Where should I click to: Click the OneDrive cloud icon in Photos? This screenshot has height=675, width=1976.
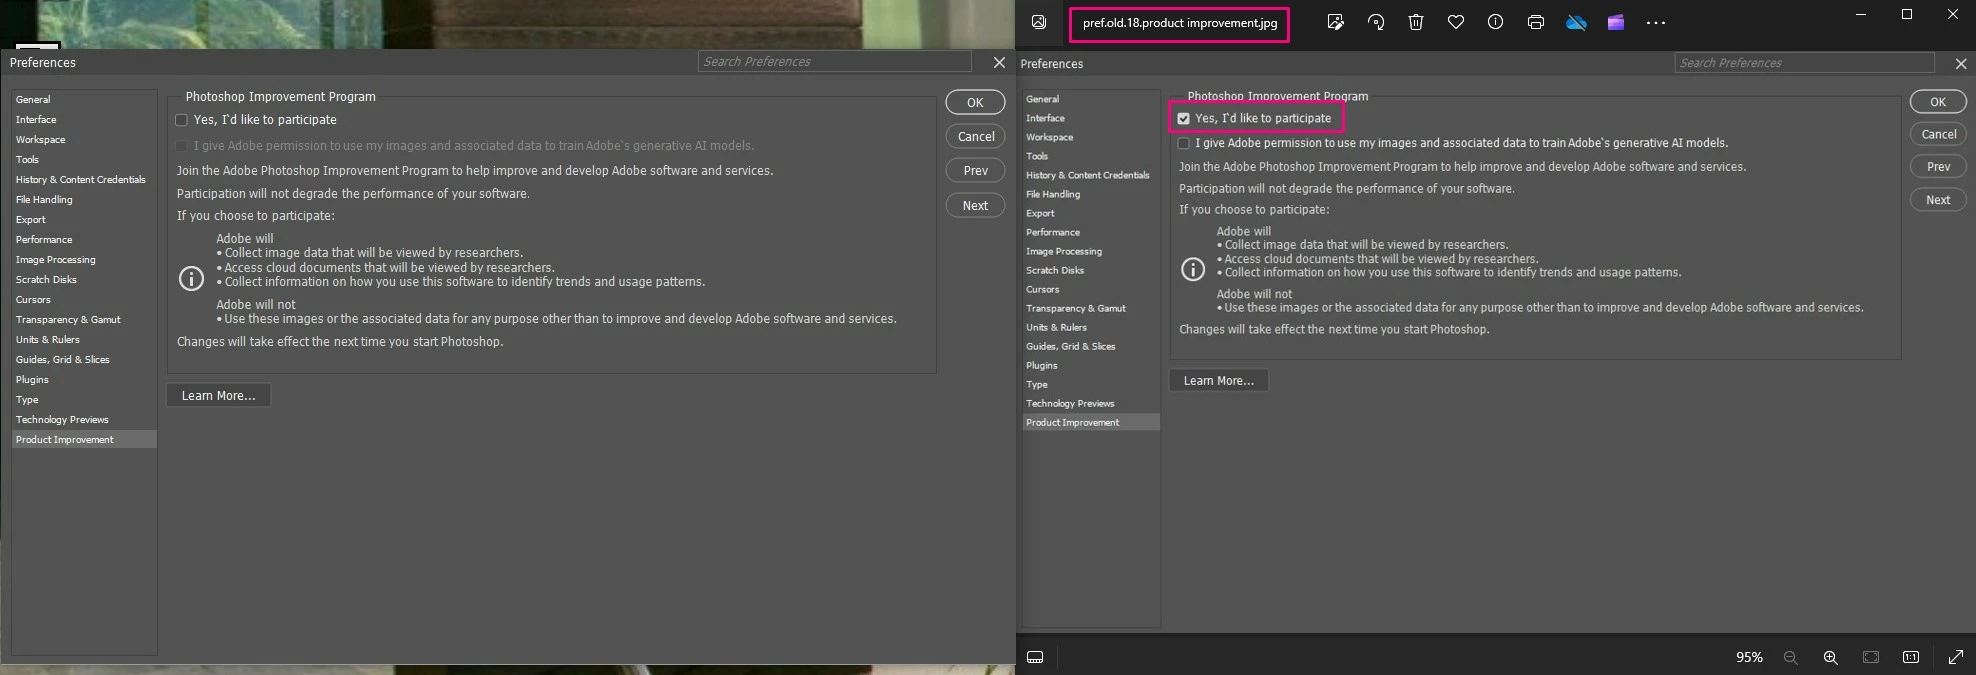1576,22
